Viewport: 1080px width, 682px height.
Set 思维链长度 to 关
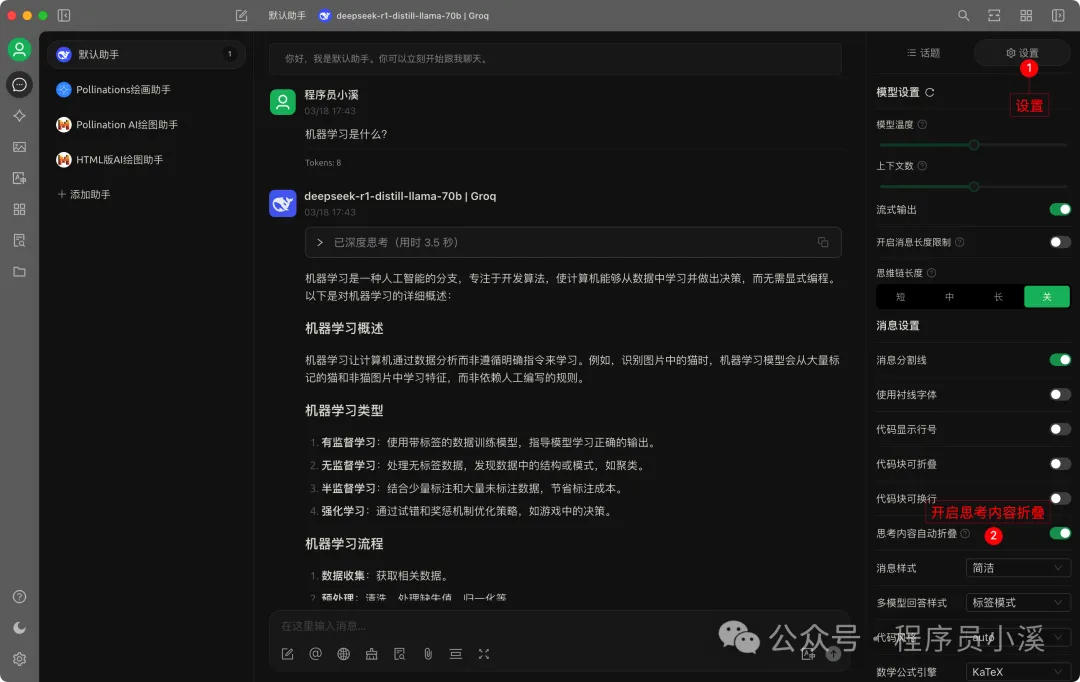pos(1046,297)
